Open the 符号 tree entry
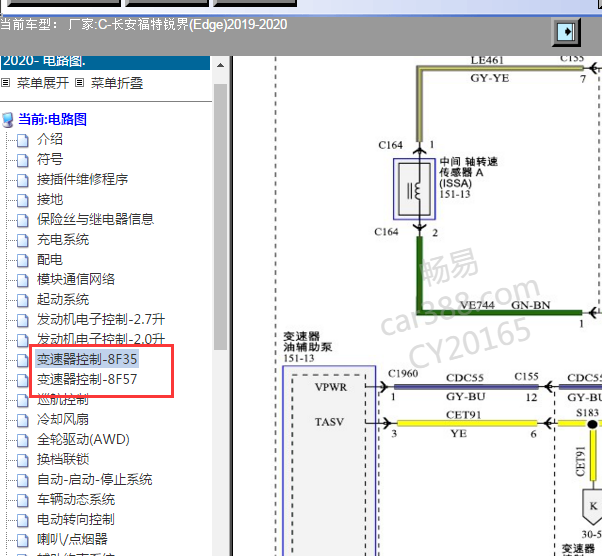 click(x=50, y=159)
